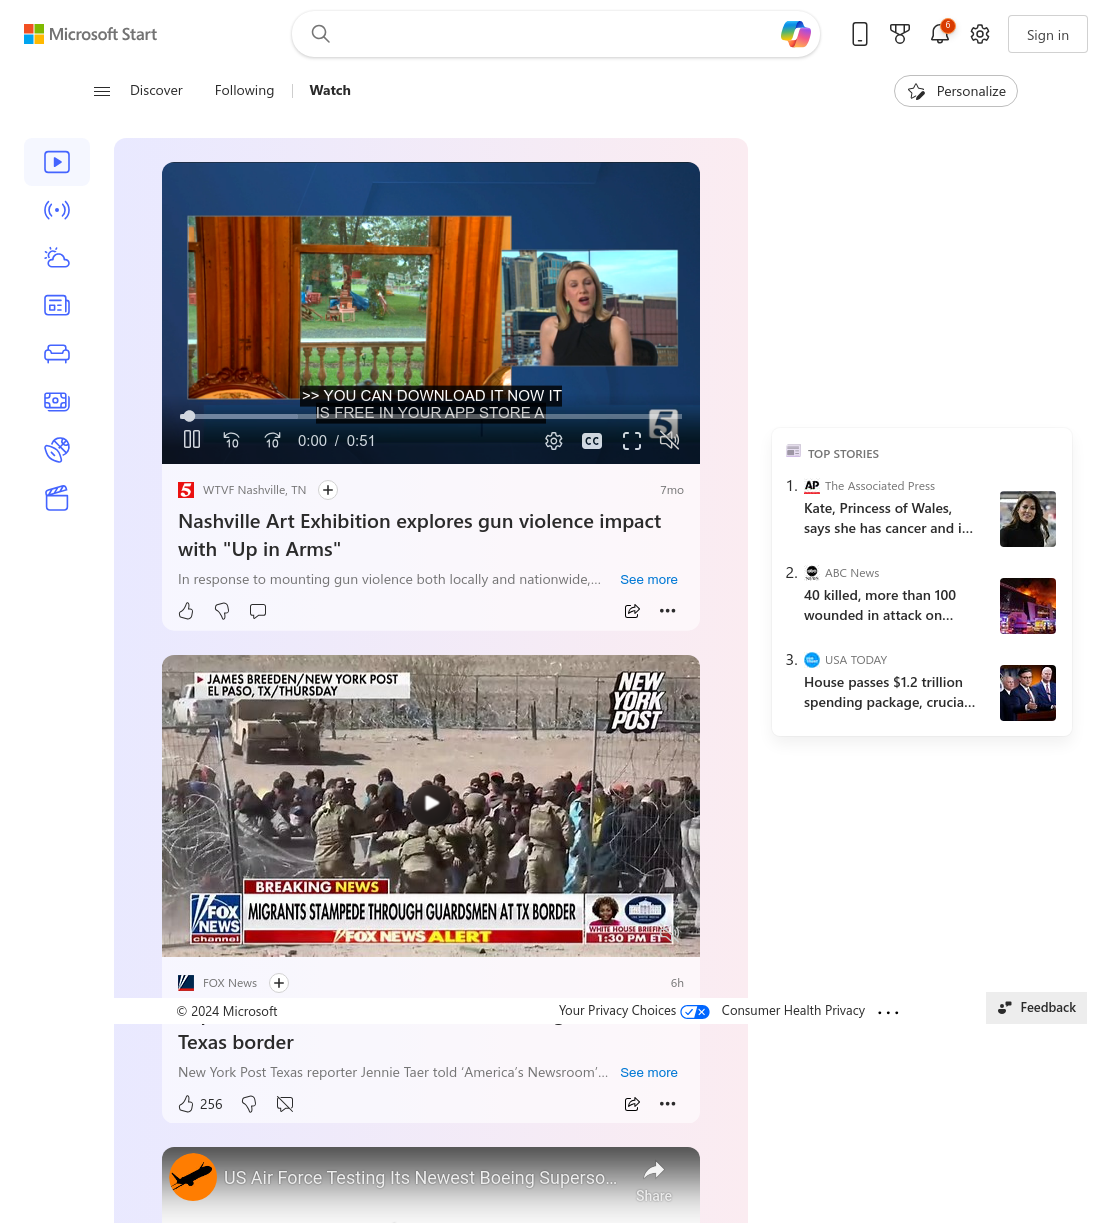Viewport: 1112px width, 1223px height.
Task: Dislike the Texas border video
Action: point(249,1104)
